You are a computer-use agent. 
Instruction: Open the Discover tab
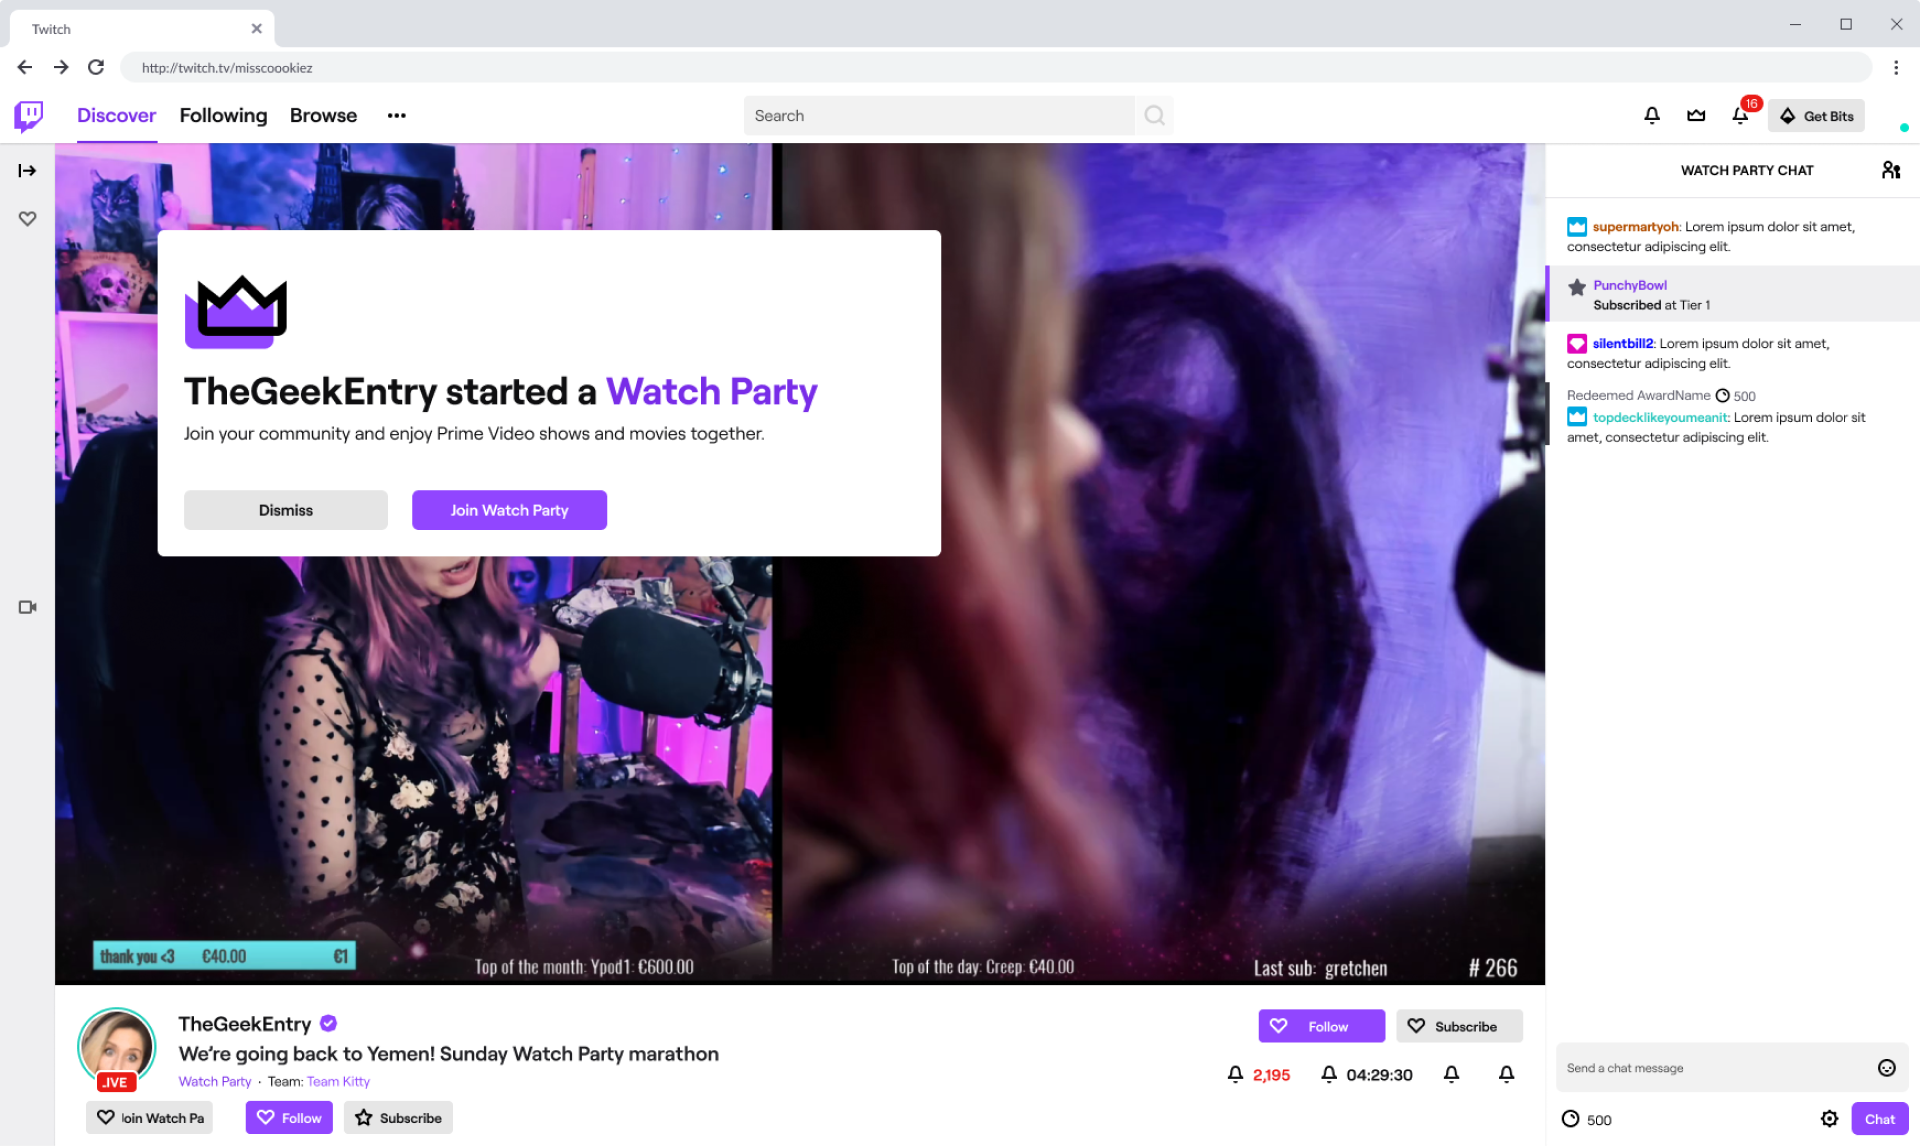point(116,116)
